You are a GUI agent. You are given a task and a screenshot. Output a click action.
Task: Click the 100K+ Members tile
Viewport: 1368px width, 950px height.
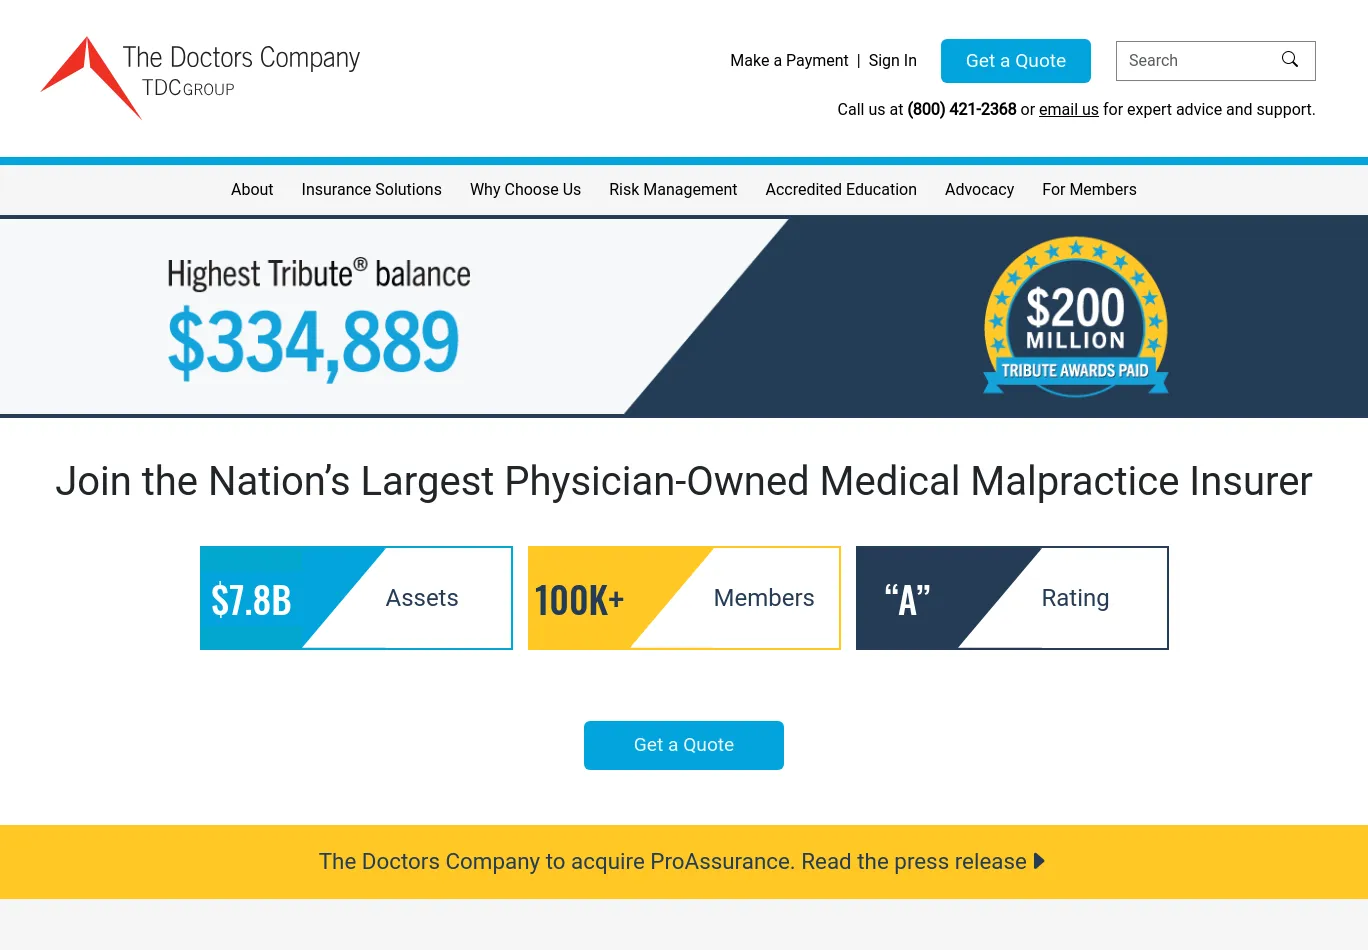pyautogui.click(x=684, y=598)
